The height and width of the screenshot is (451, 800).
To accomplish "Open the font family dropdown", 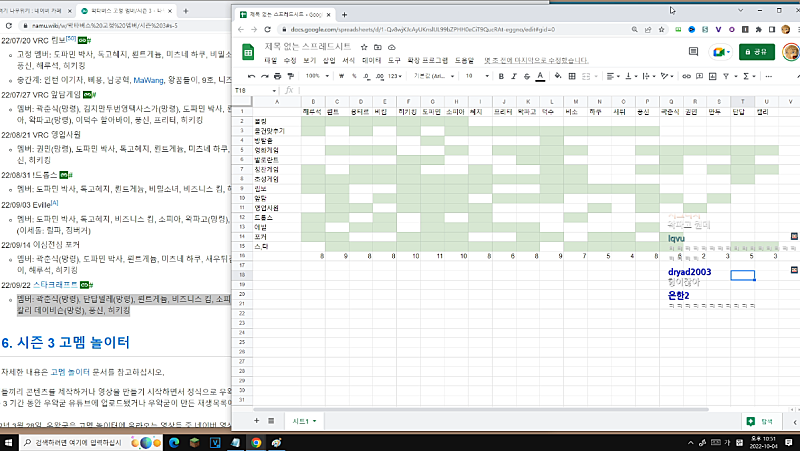I will coord(434,76).
